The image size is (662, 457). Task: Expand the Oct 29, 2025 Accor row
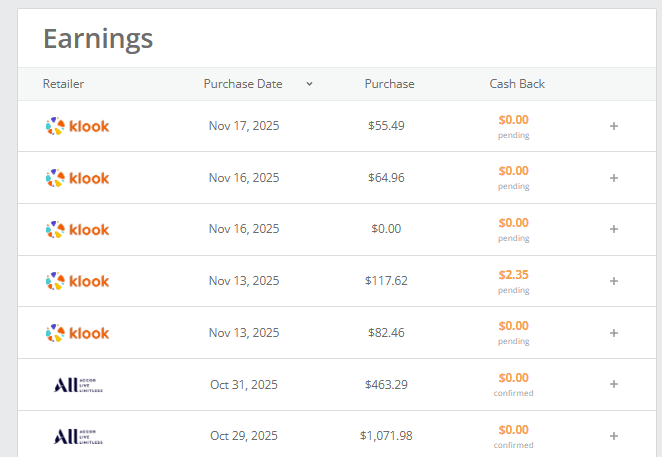(x=614, y=436)
